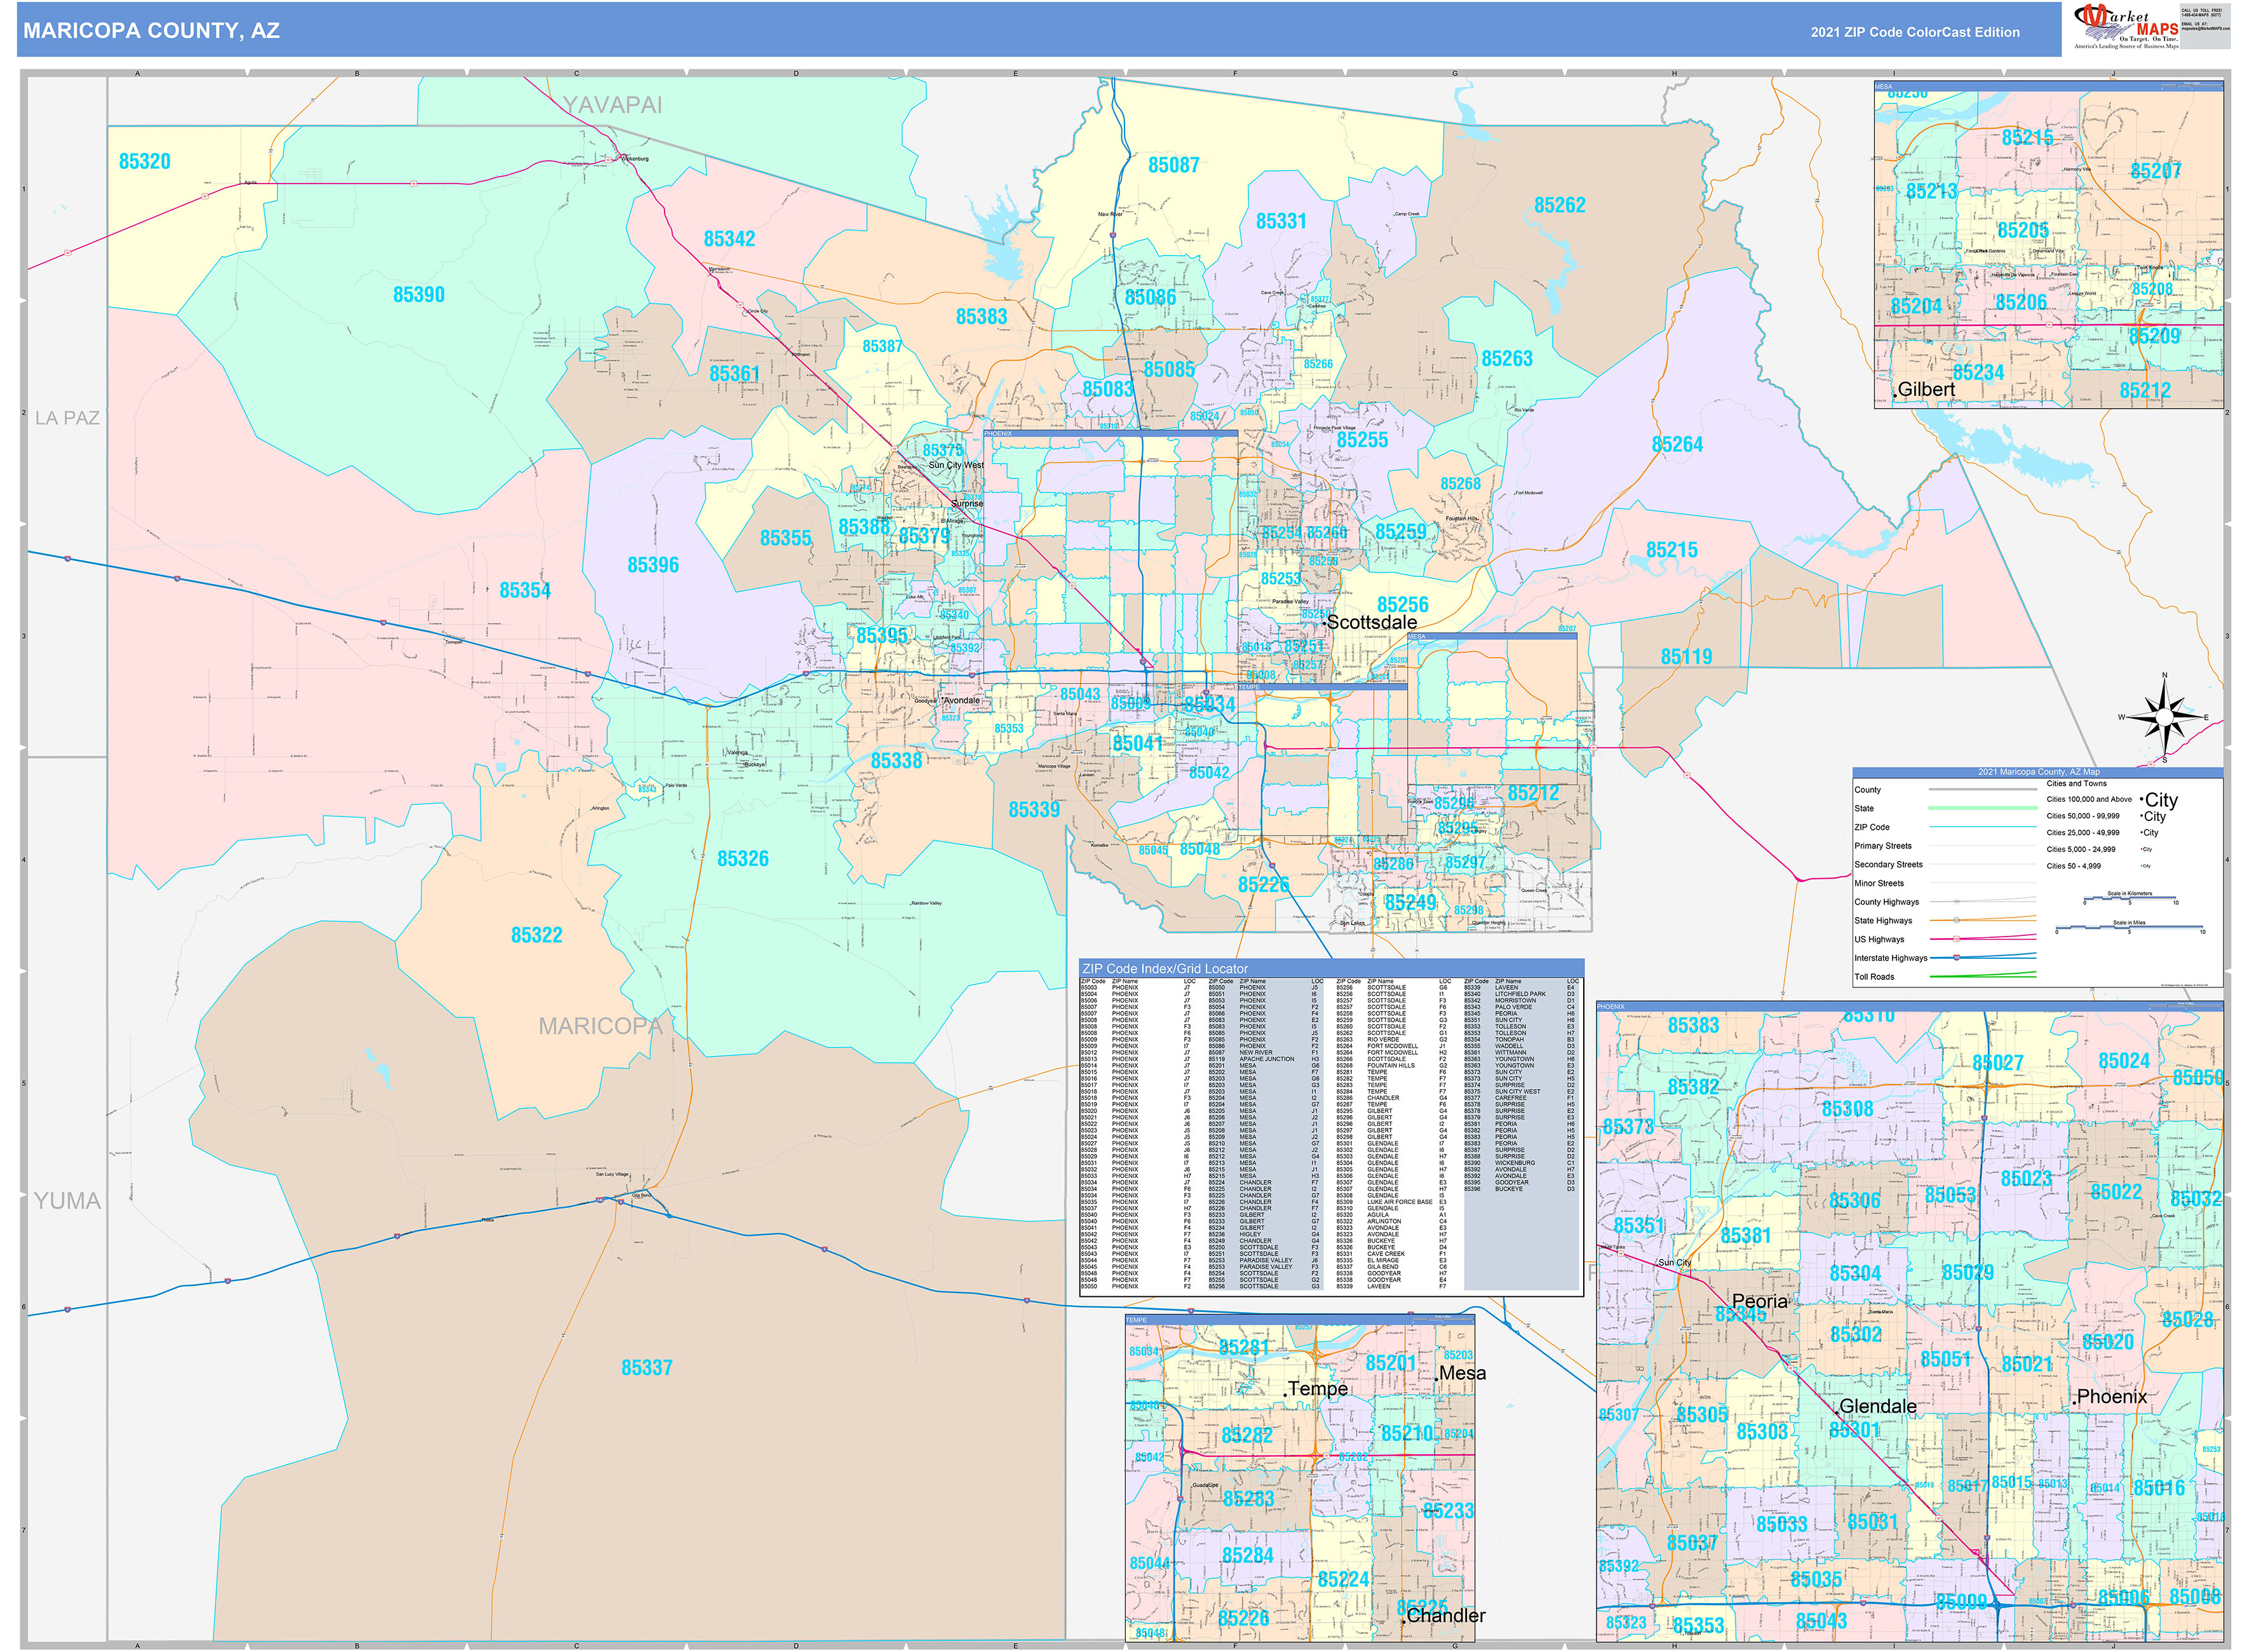The image size is (2242, 1652).
Task: Click the Peoria label in Phoenix inset
Action: 1759,1302
